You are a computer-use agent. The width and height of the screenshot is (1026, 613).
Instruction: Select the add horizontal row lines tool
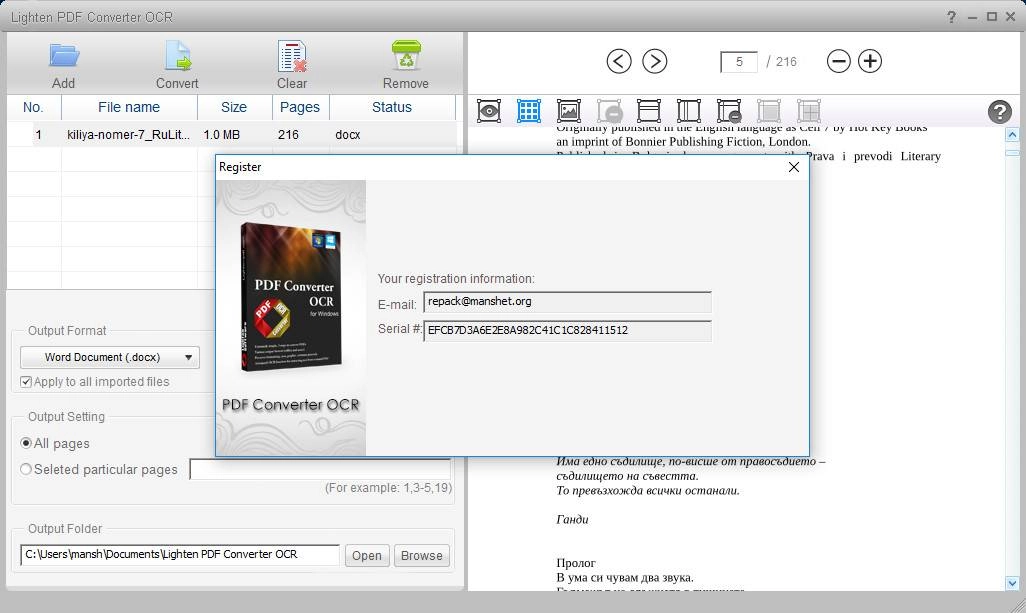coord(648,111)
